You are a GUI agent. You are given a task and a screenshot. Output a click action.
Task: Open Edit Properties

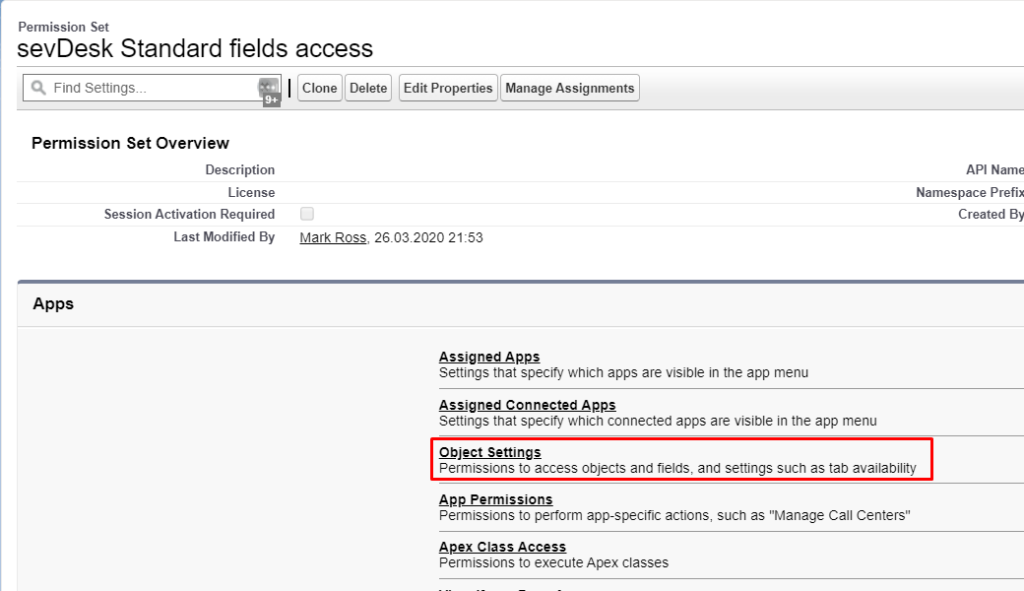coord(448,88)
